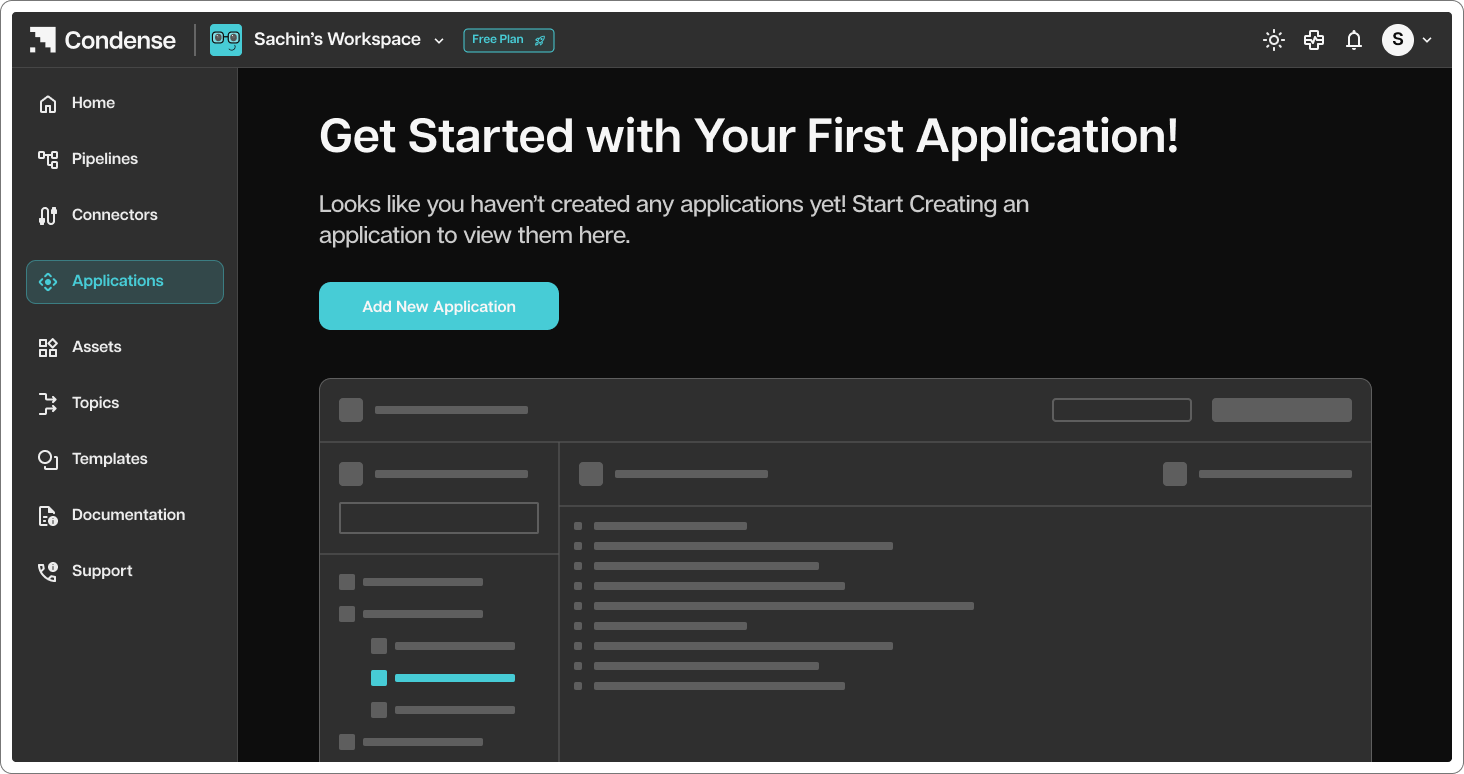Click the user avatar S
Image resolution: width=1464 pixels, height=774 pixels.
[1397, 40]
